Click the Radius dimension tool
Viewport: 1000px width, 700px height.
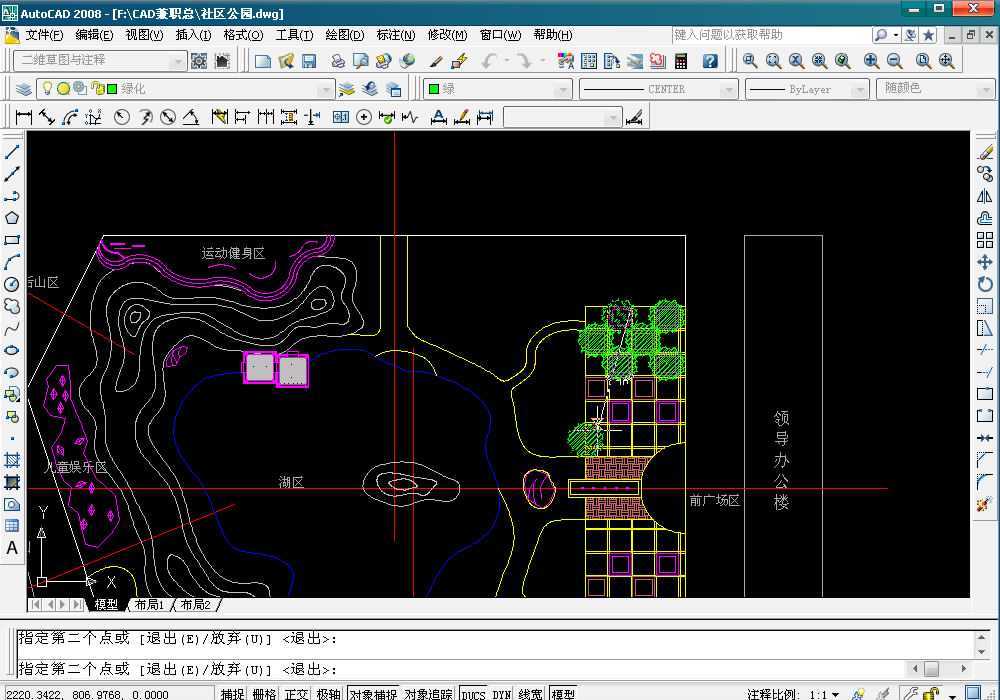(122, 117)
